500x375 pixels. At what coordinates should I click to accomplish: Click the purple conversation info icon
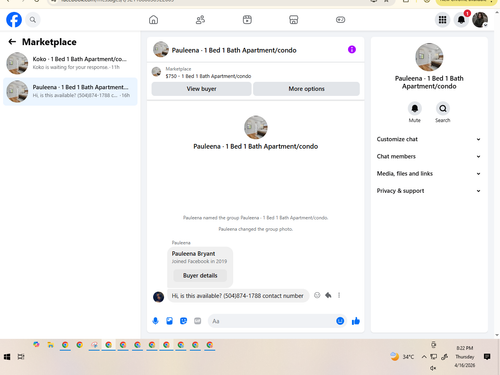click(352, 50)
